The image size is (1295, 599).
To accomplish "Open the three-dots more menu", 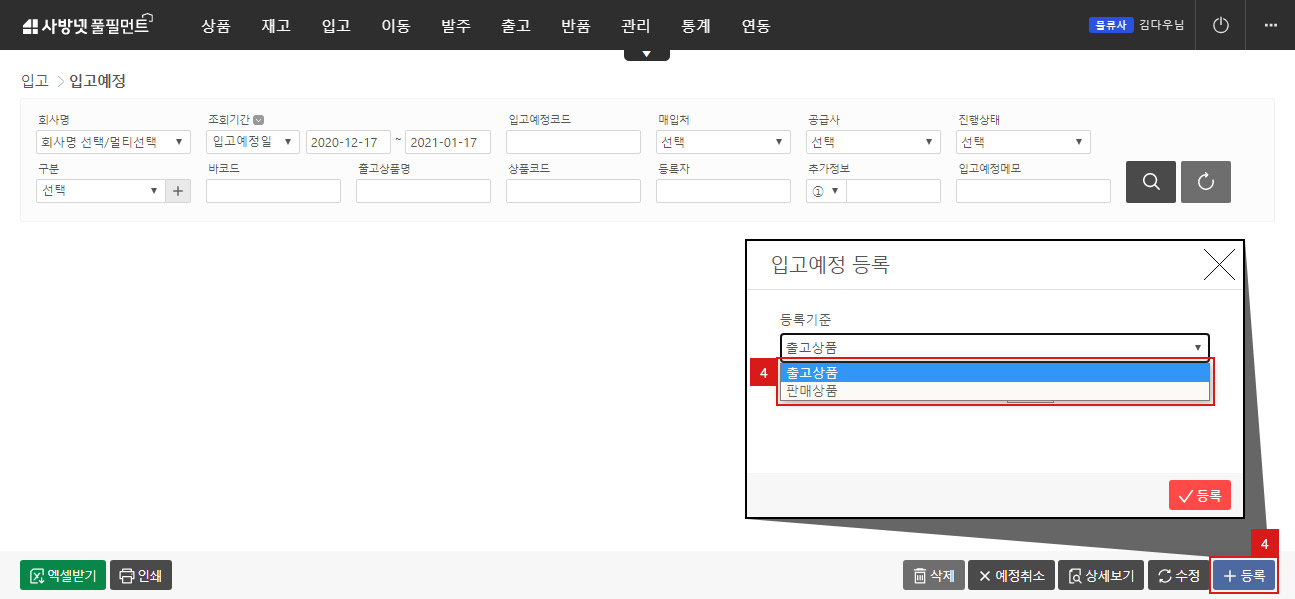I will point(1271,25).
